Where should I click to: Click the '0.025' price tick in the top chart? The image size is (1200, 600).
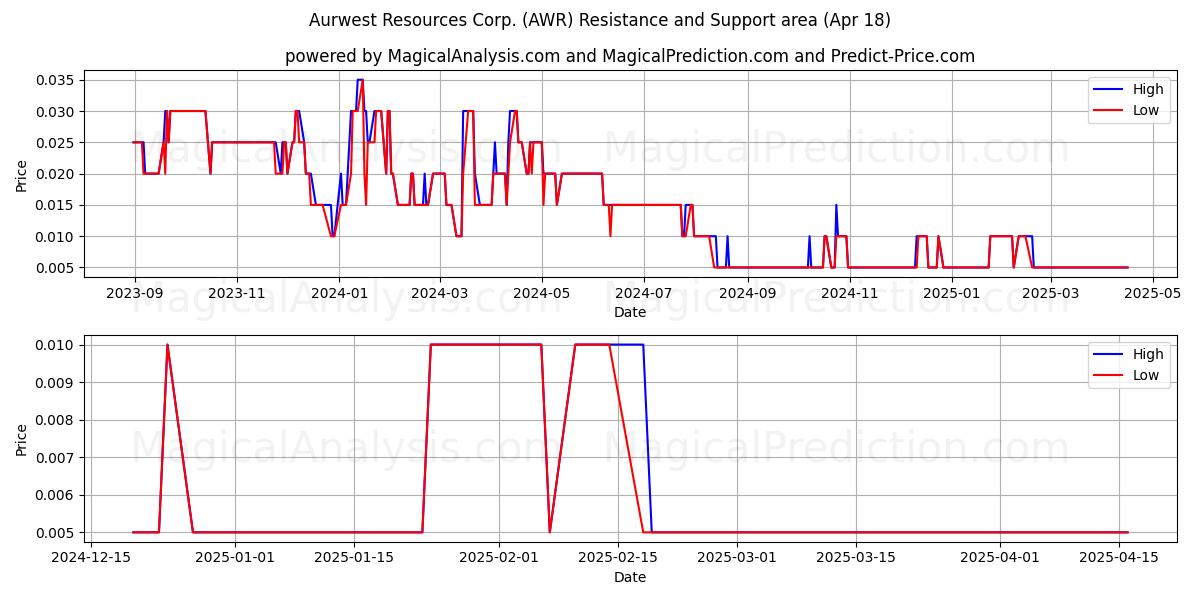57,143
